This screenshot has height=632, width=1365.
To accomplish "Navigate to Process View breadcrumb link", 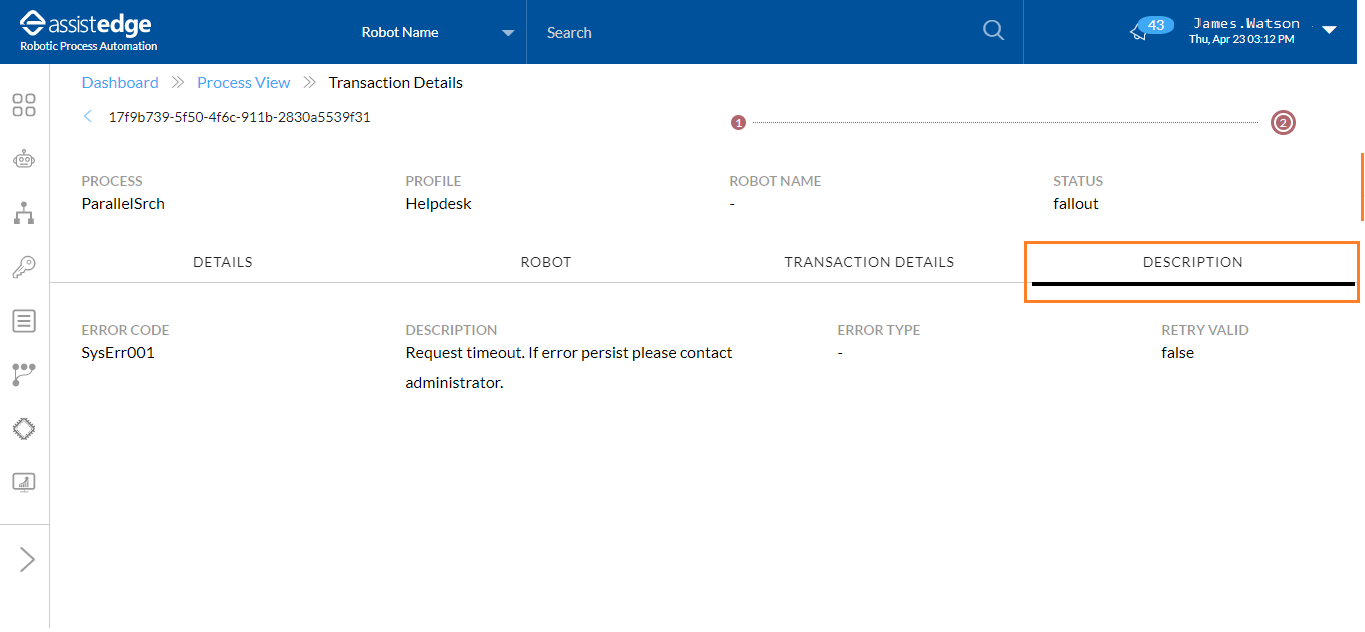I will click(x=244, y=83).
